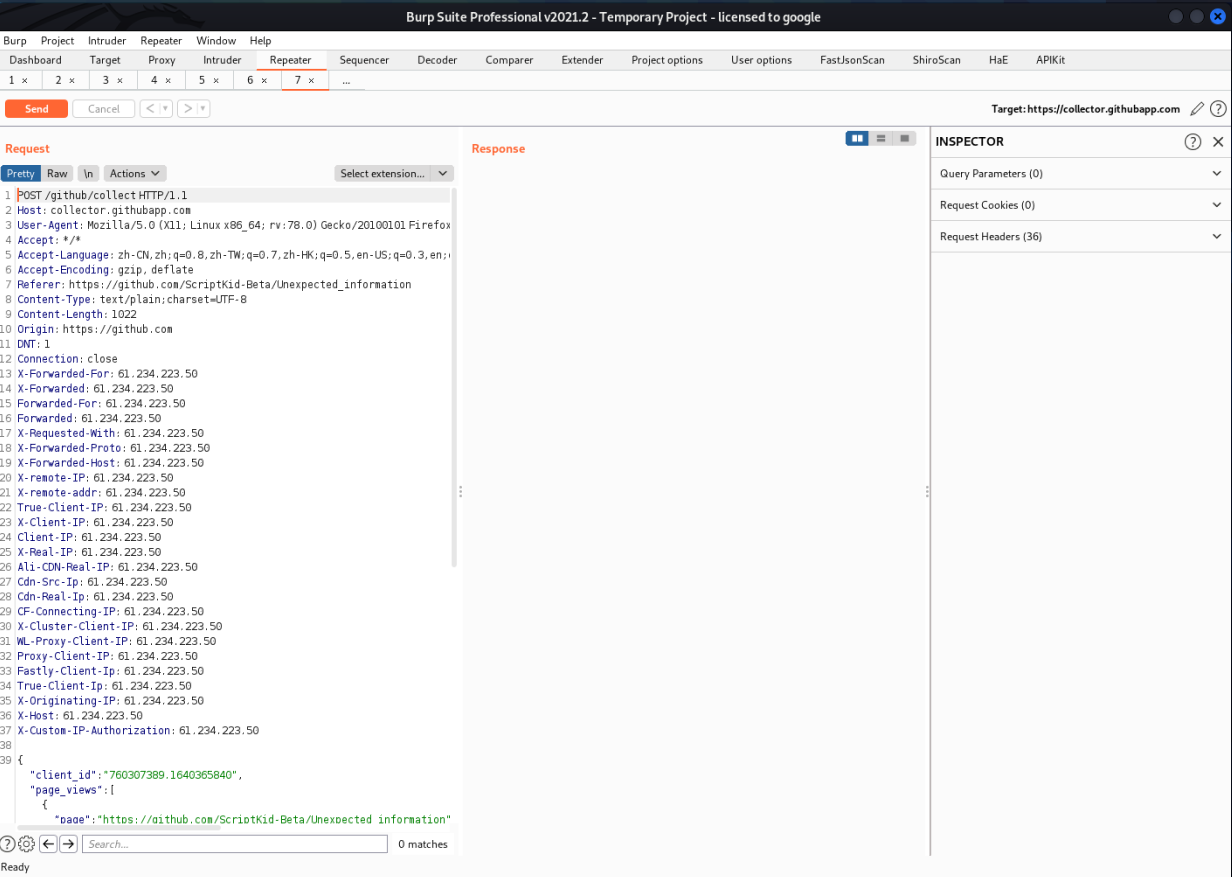The width and height of the screenshot is (1232, 877).
Task: Open the FastJsonScan extension tab
Action: click(852, 60)
